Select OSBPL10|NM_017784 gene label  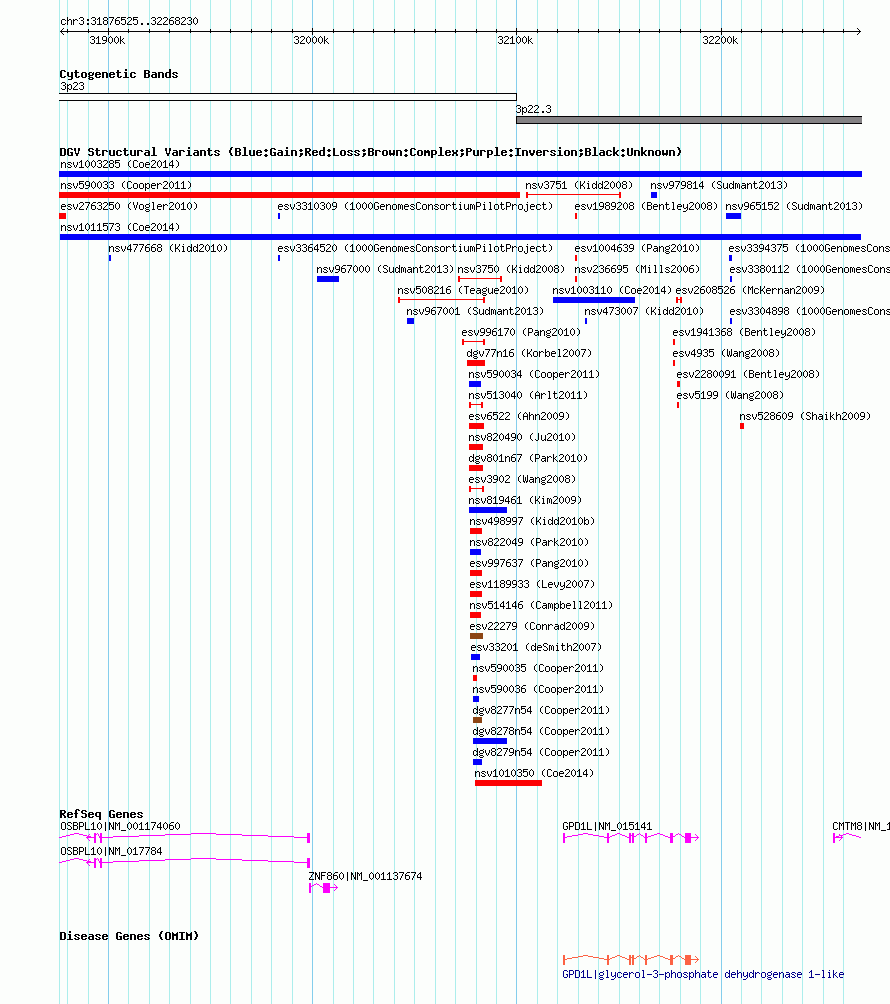tap(111, 852)
